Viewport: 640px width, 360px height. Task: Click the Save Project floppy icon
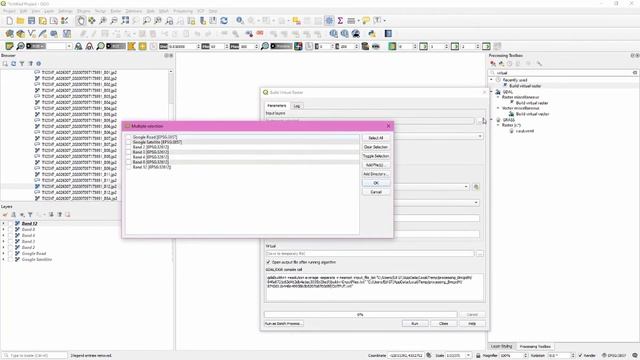(x=31, y=20)
